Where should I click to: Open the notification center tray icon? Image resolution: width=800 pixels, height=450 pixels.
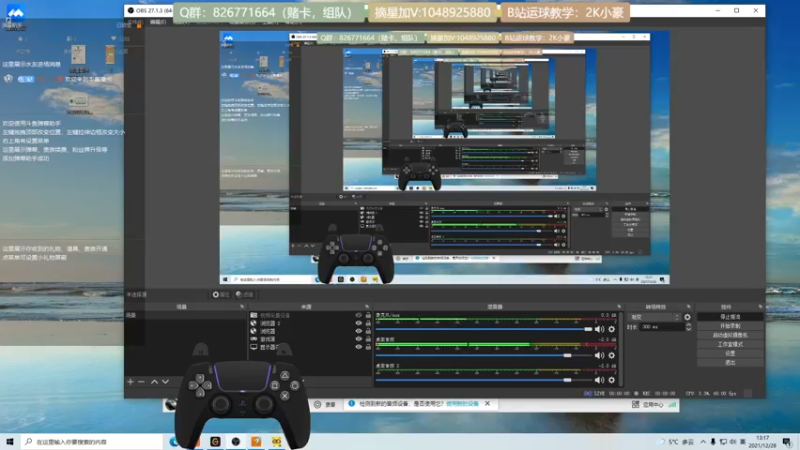787,442
